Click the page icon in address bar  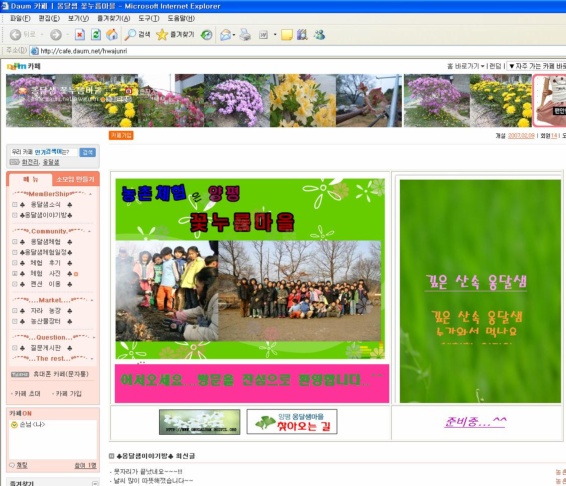point(35,51)
